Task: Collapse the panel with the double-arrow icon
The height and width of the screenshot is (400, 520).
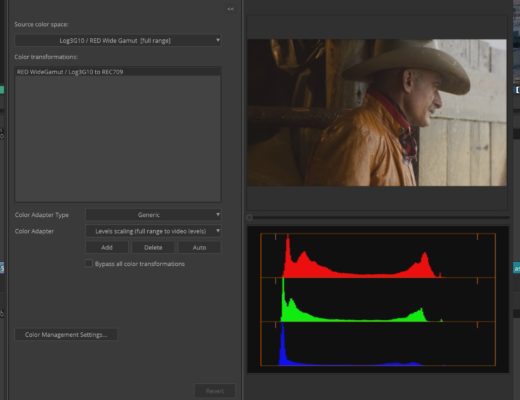Action: 230,9
